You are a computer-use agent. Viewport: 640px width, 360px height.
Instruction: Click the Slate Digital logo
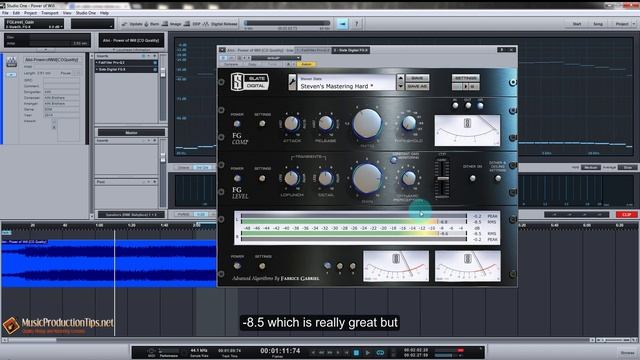coord(250,82)
